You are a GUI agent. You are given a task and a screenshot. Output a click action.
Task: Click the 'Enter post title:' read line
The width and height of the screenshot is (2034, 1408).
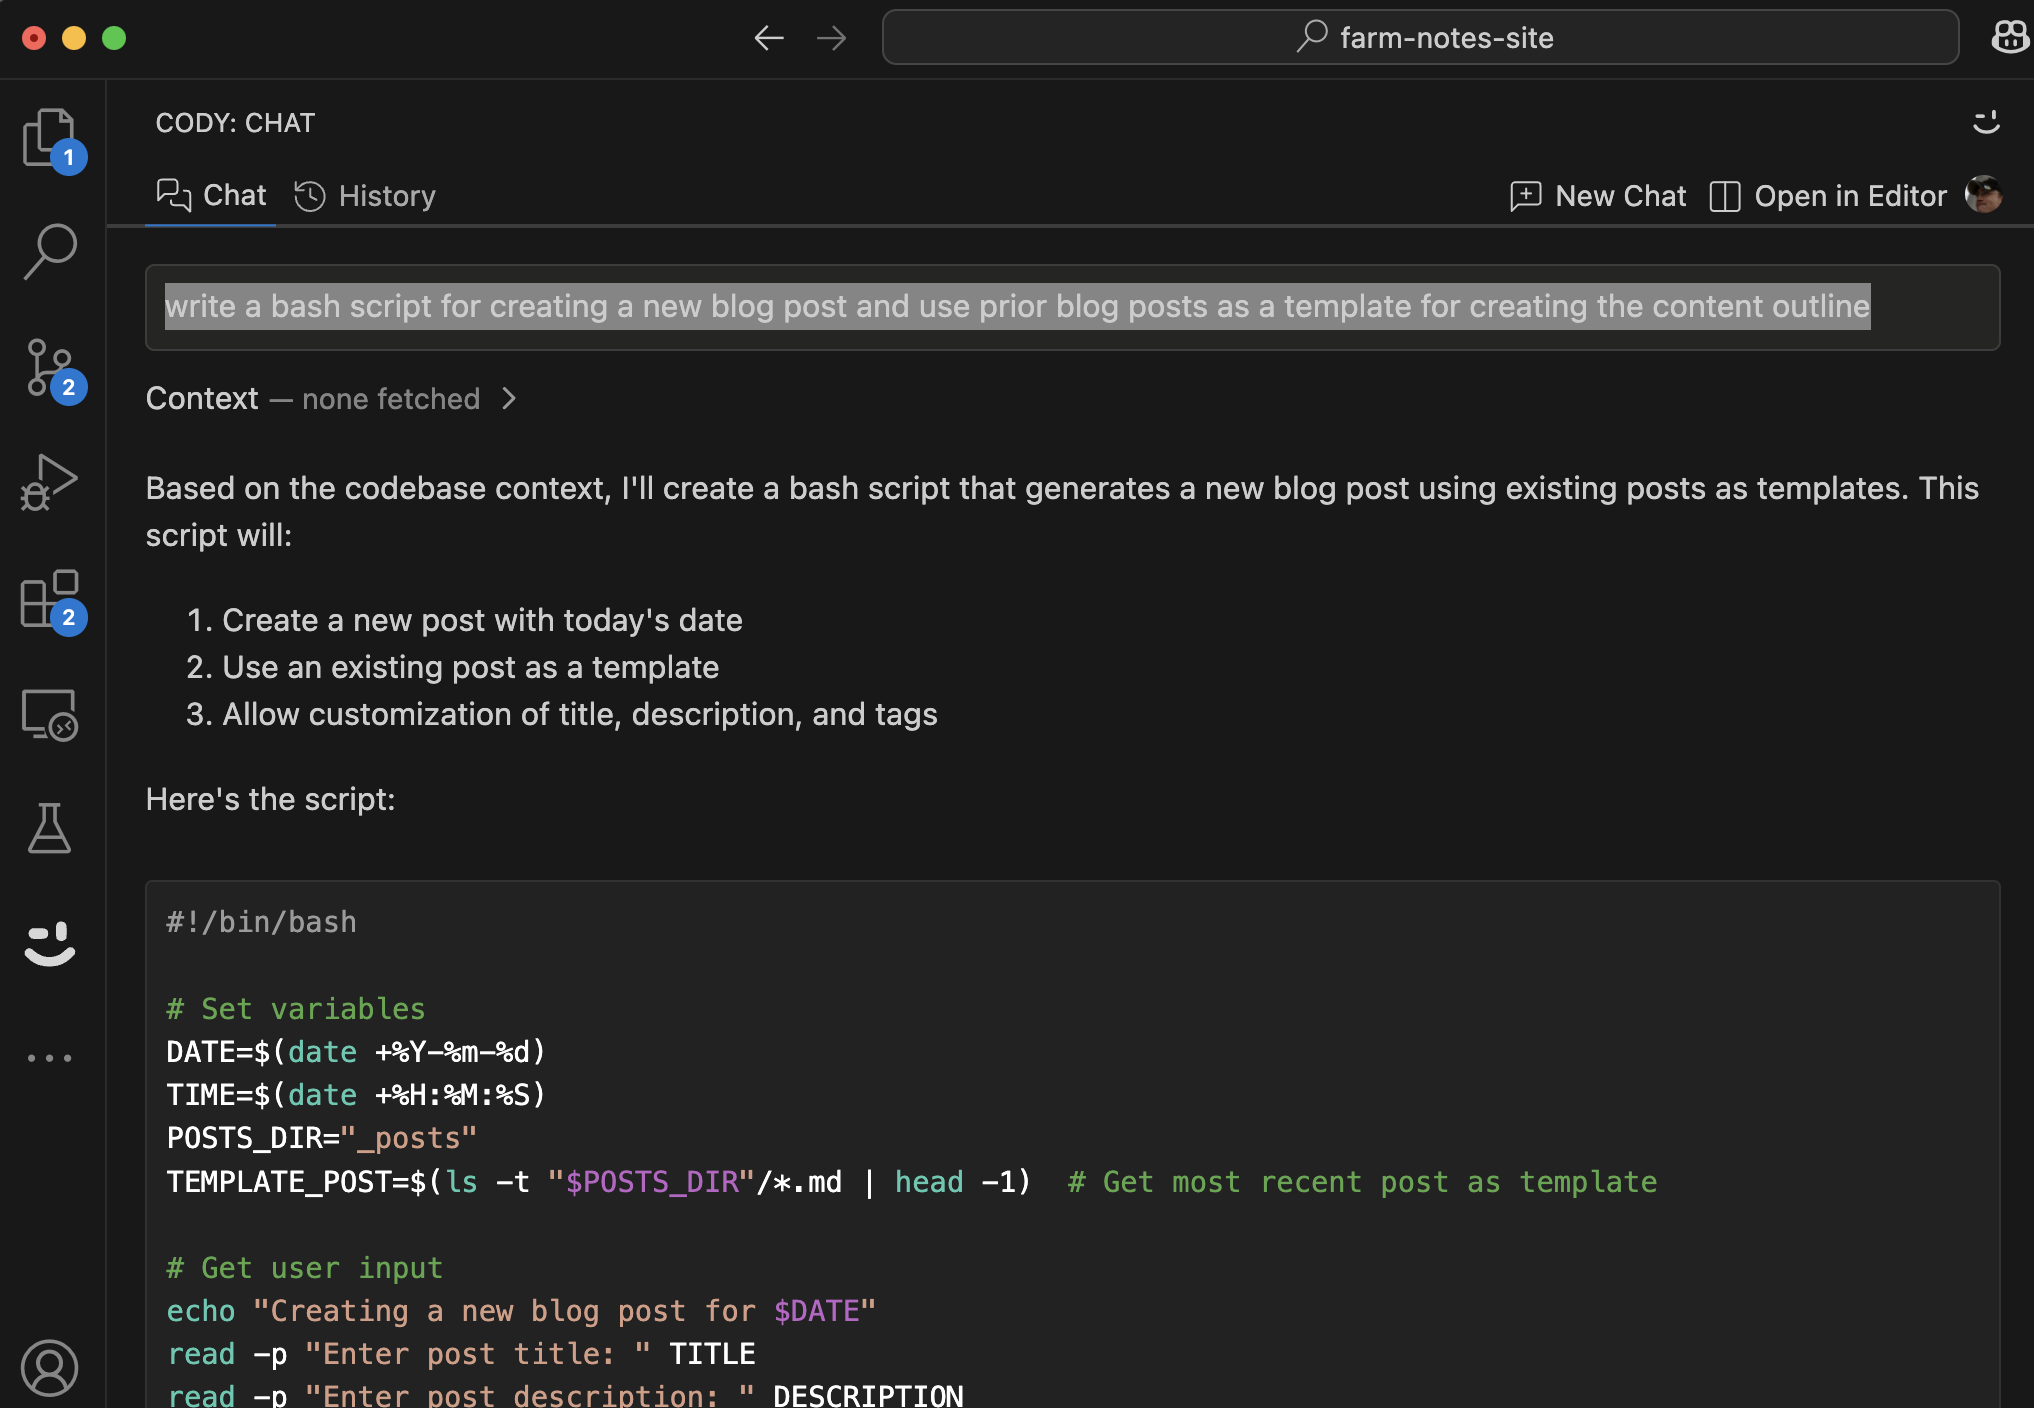pos(461,1353)
